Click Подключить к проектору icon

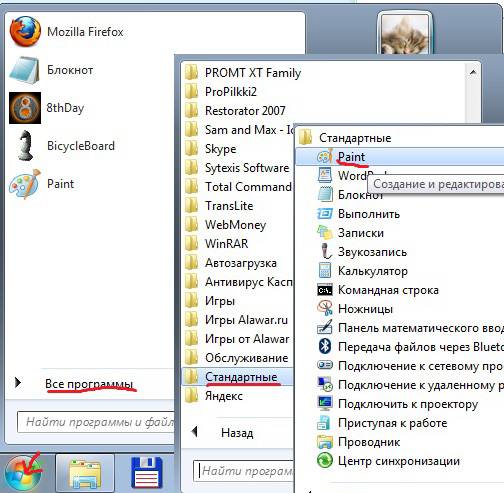click(x=325, y=403)
